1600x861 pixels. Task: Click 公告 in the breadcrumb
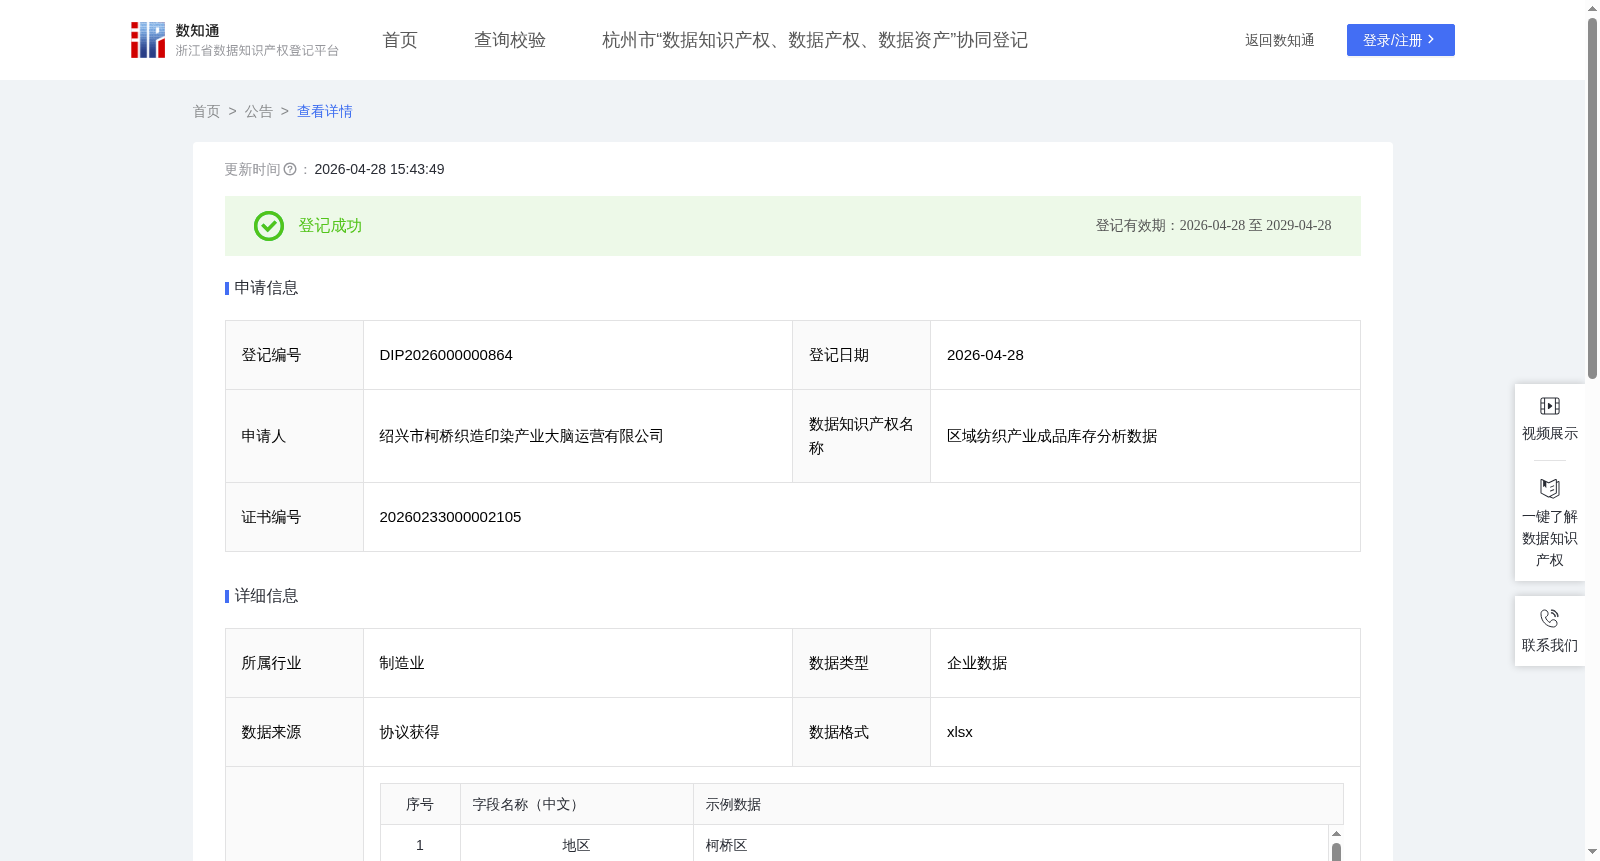tap(259, 112)
